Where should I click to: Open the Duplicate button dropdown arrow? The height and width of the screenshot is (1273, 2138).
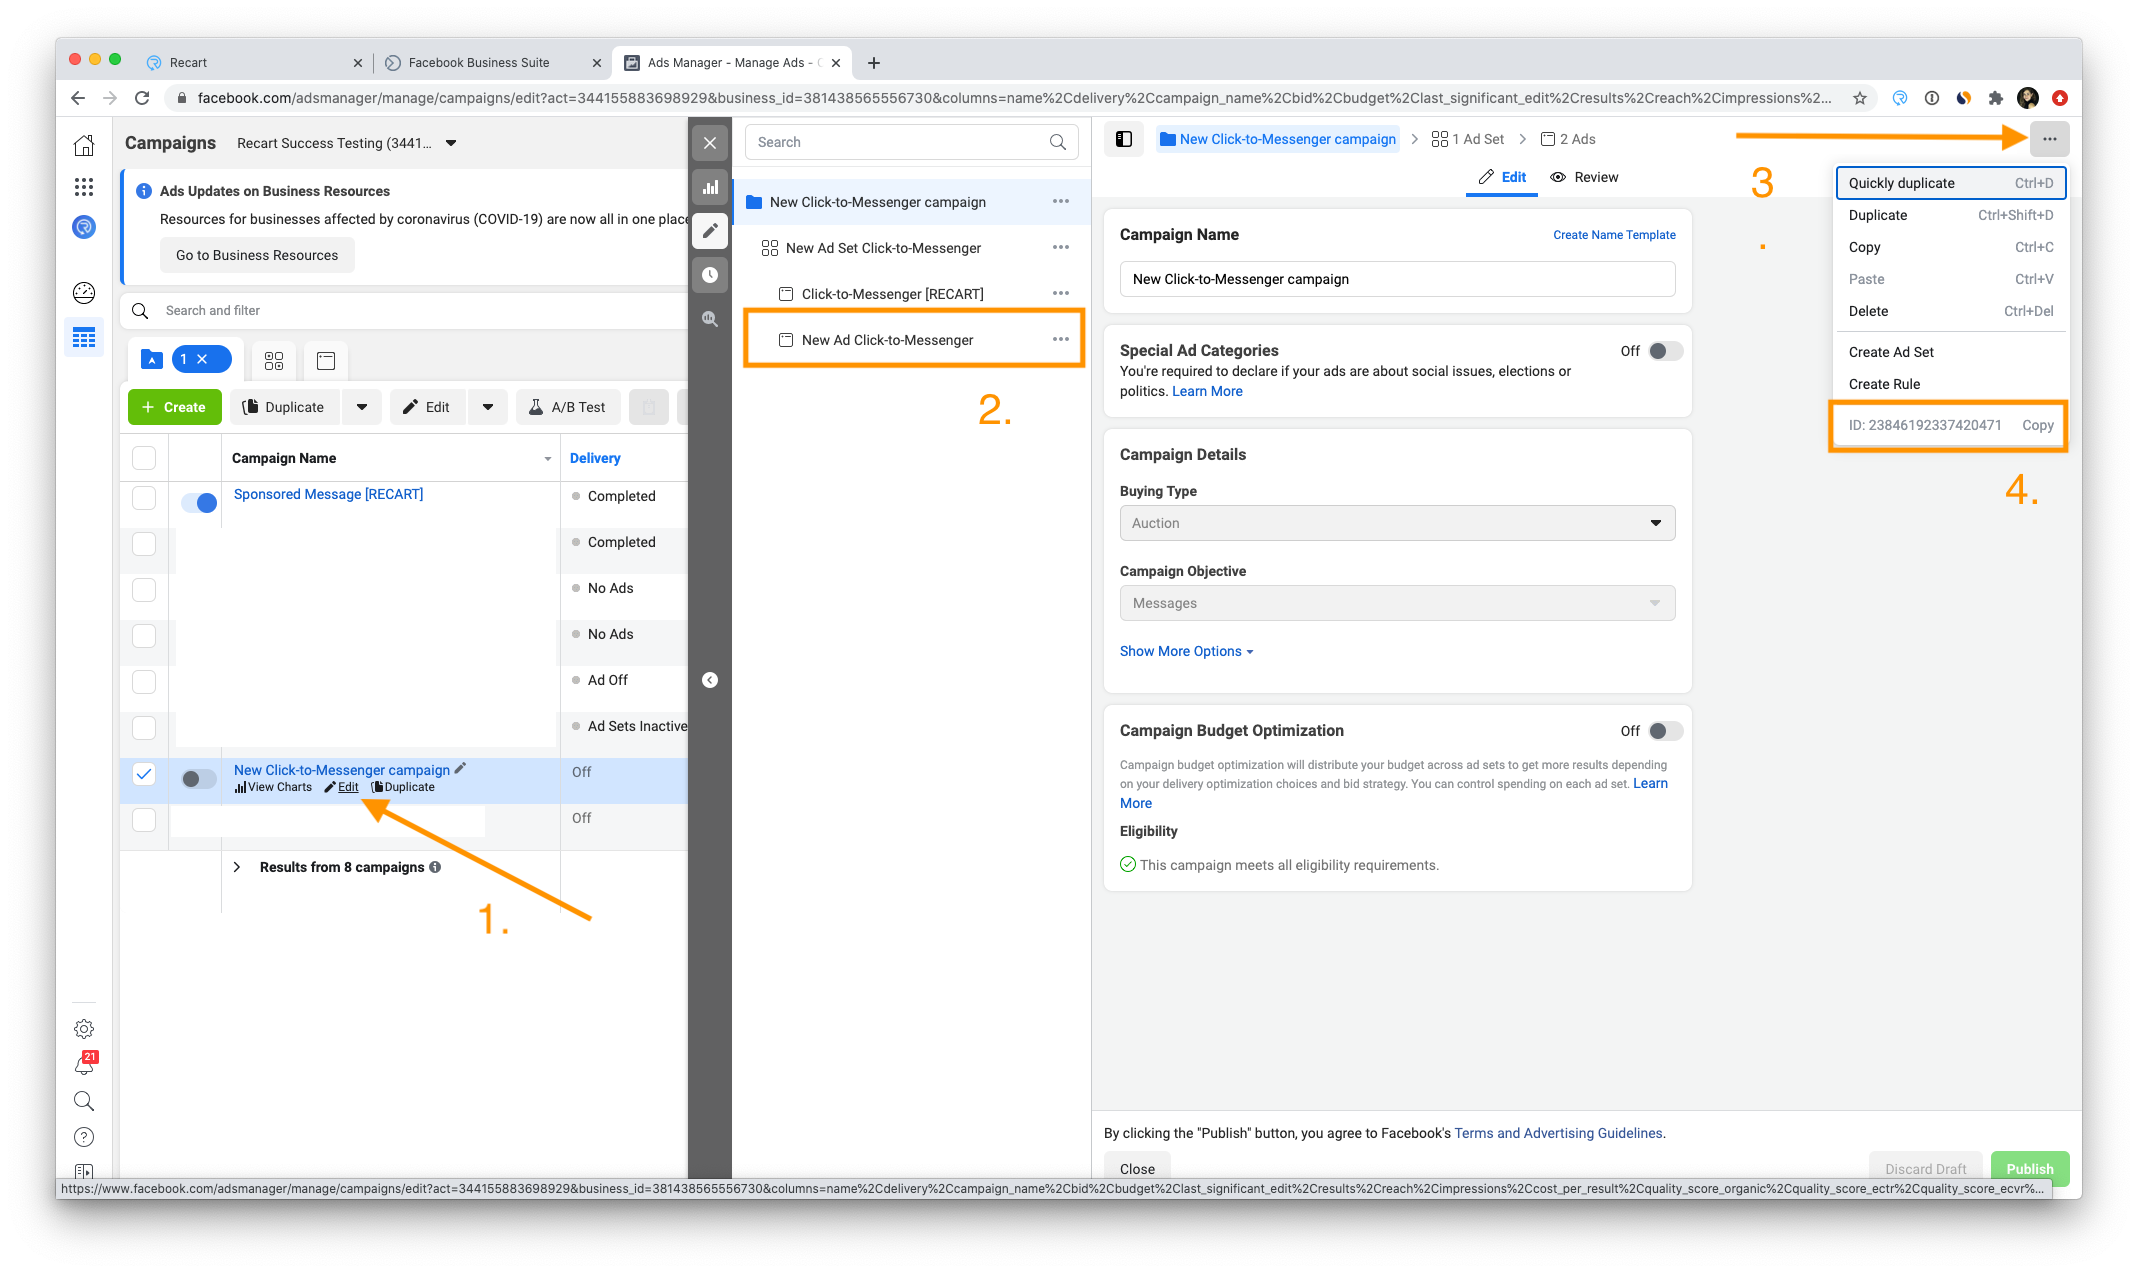point(362,407)
